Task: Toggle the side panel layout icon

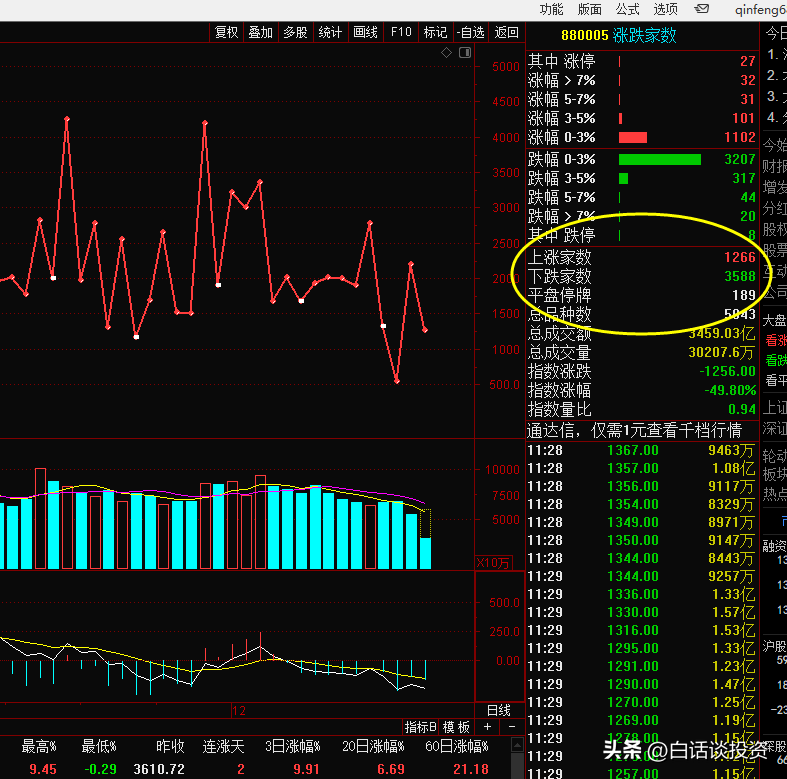Action: (465, 53)
